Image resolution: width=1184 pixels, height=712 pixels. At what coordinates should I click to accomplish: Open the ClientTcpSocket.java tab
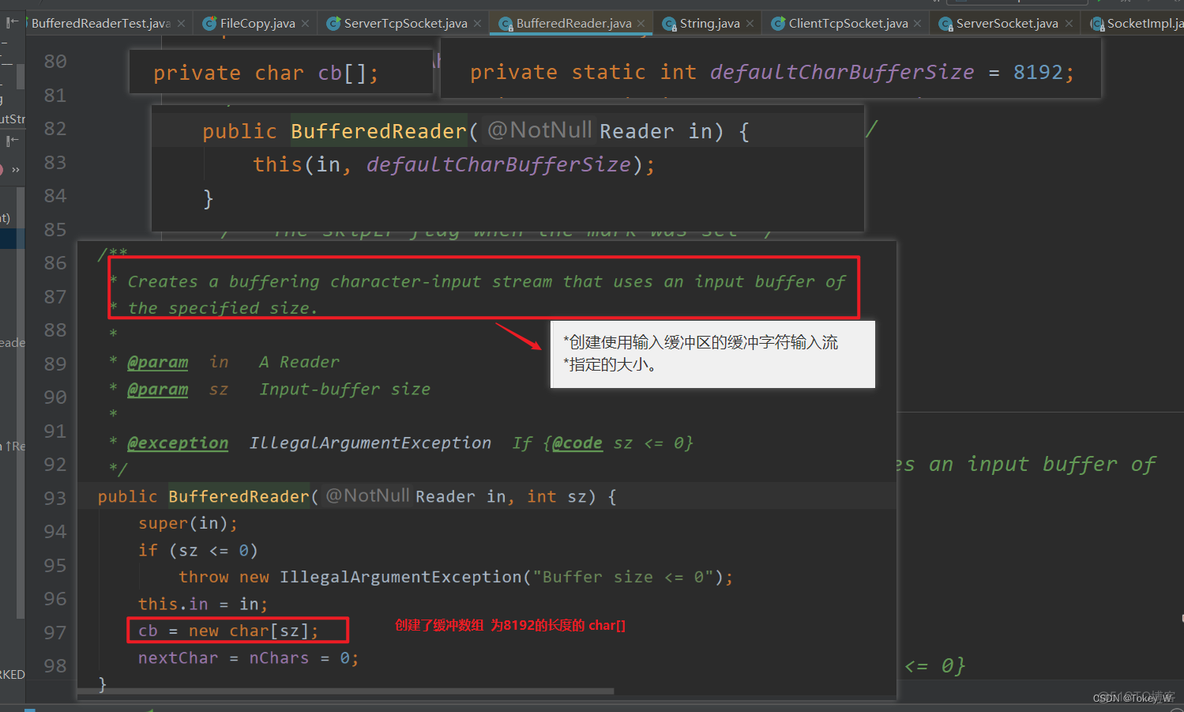(x=848, y=24)
